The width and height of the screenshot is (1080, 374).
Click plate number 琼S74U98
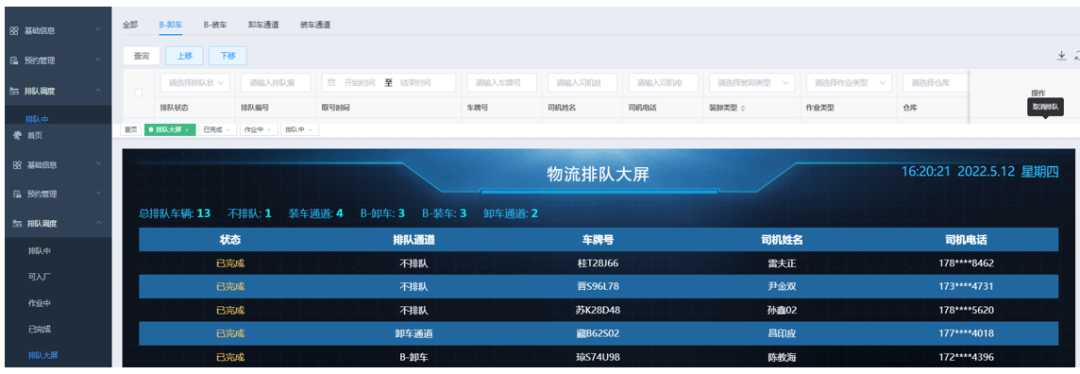pos(598,357)
